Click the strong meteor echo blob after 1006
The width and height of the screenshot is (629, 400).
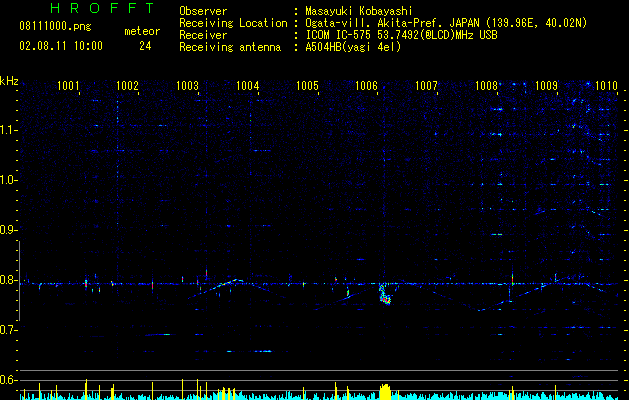click(x=385, y=295)
